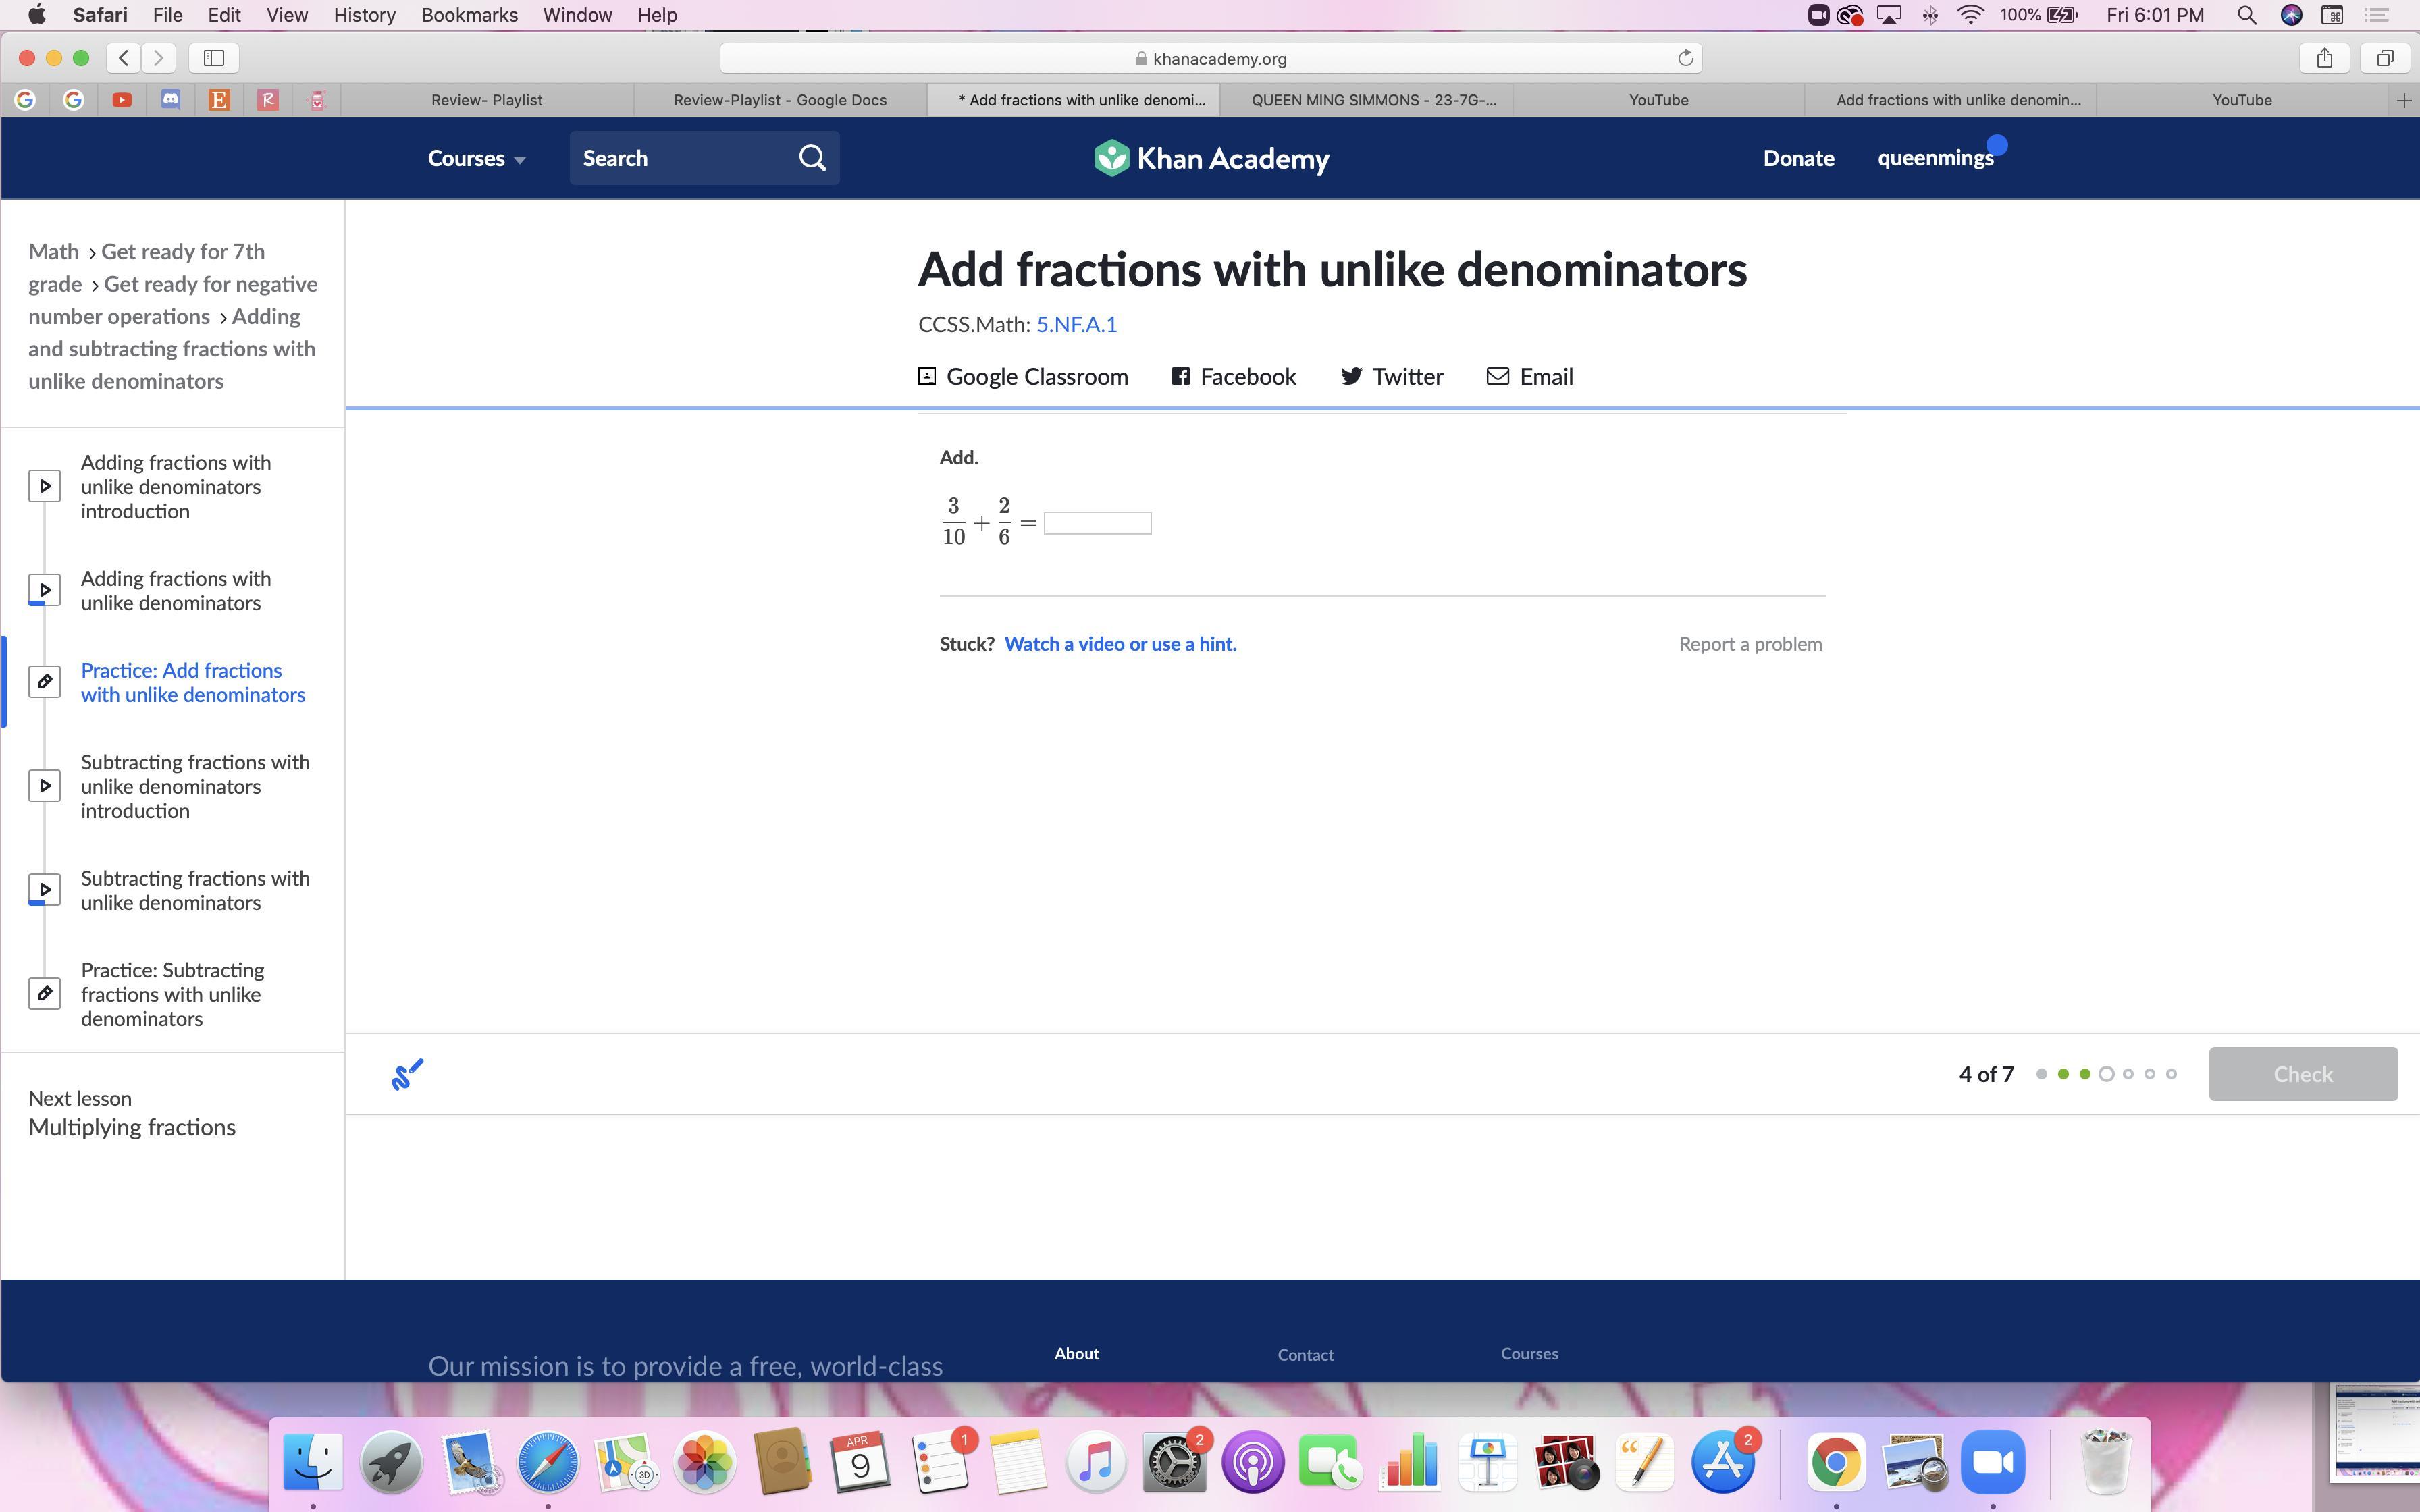Share via Facebook
This screenshot has height=1512, width=2420.
tap(1234, 377)
